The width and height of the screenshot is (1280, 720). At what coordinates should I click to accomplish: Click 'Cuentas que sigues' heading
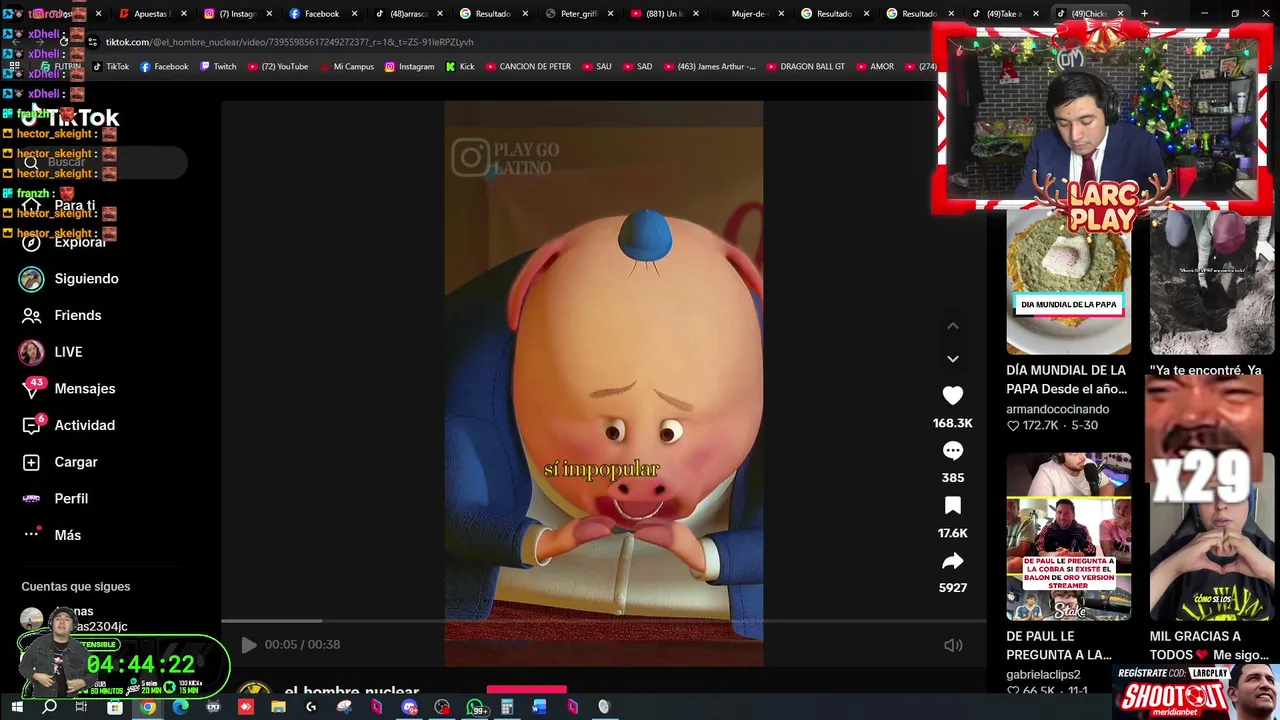pyautogui.click(x=76, y=587)
